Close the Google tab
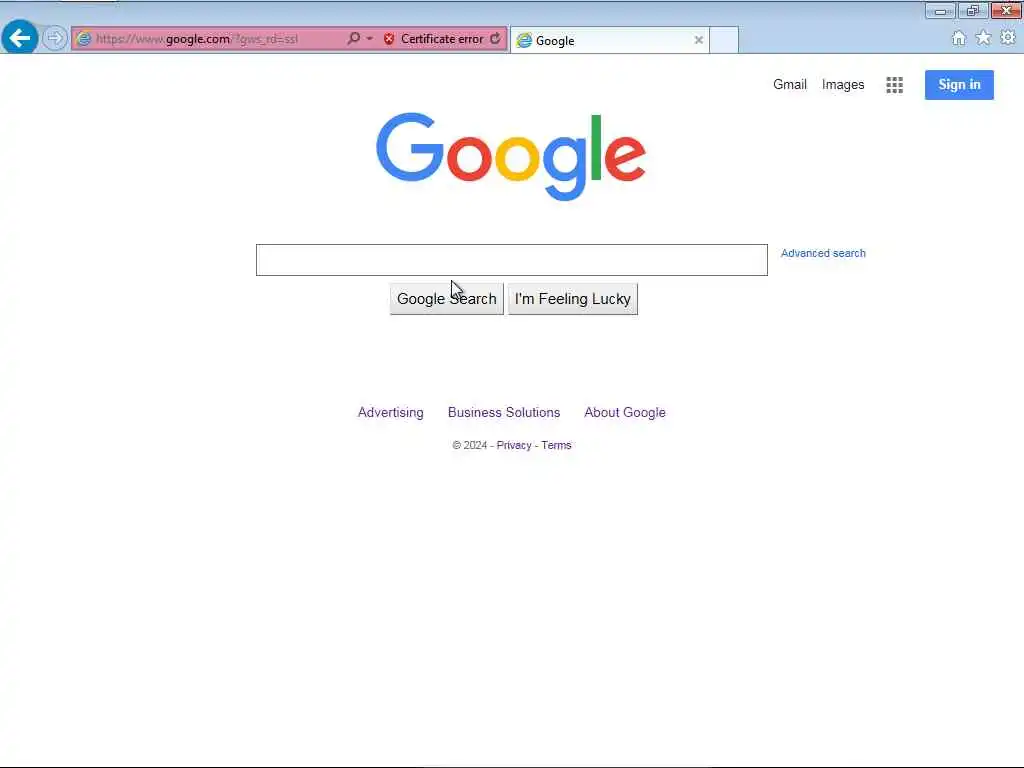Screen dimensions: 1024x768 point(699,40)
